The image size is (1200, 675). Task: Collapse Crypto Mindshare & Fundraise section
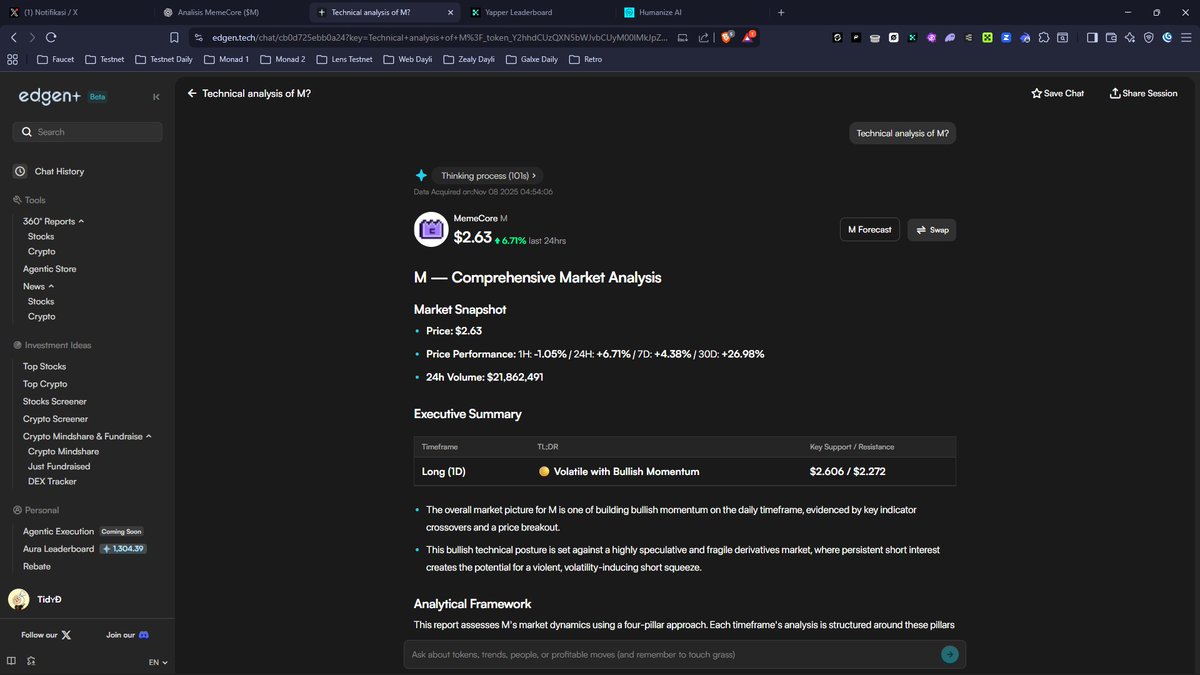click(87, 436)
